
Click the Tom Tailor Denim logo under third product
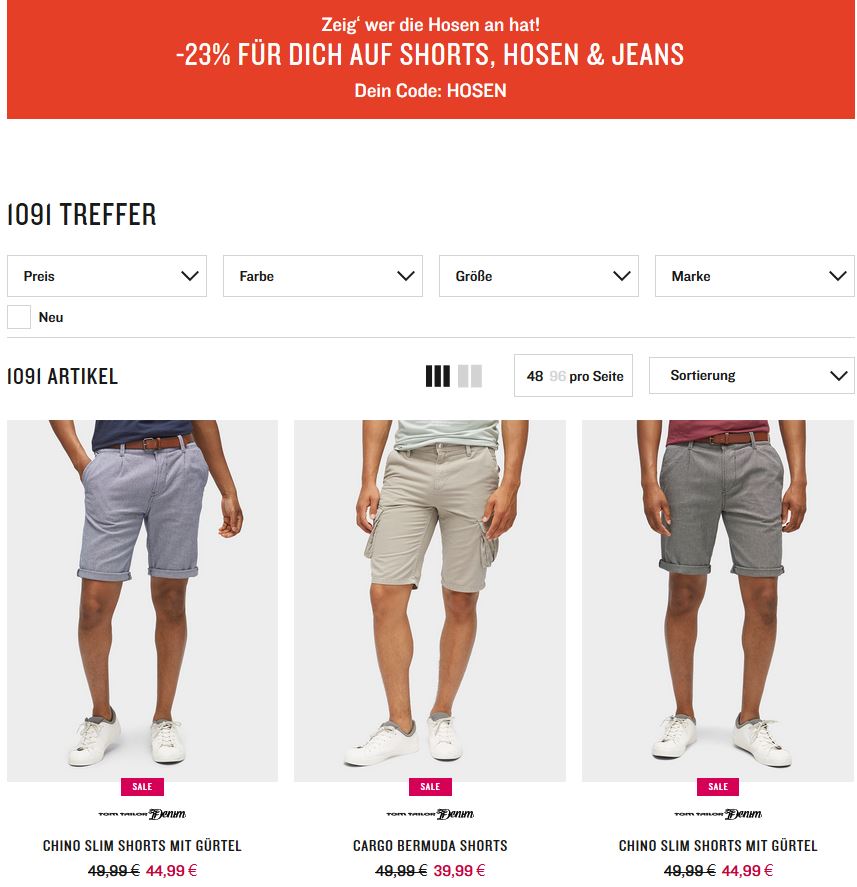tap(718, 814)
